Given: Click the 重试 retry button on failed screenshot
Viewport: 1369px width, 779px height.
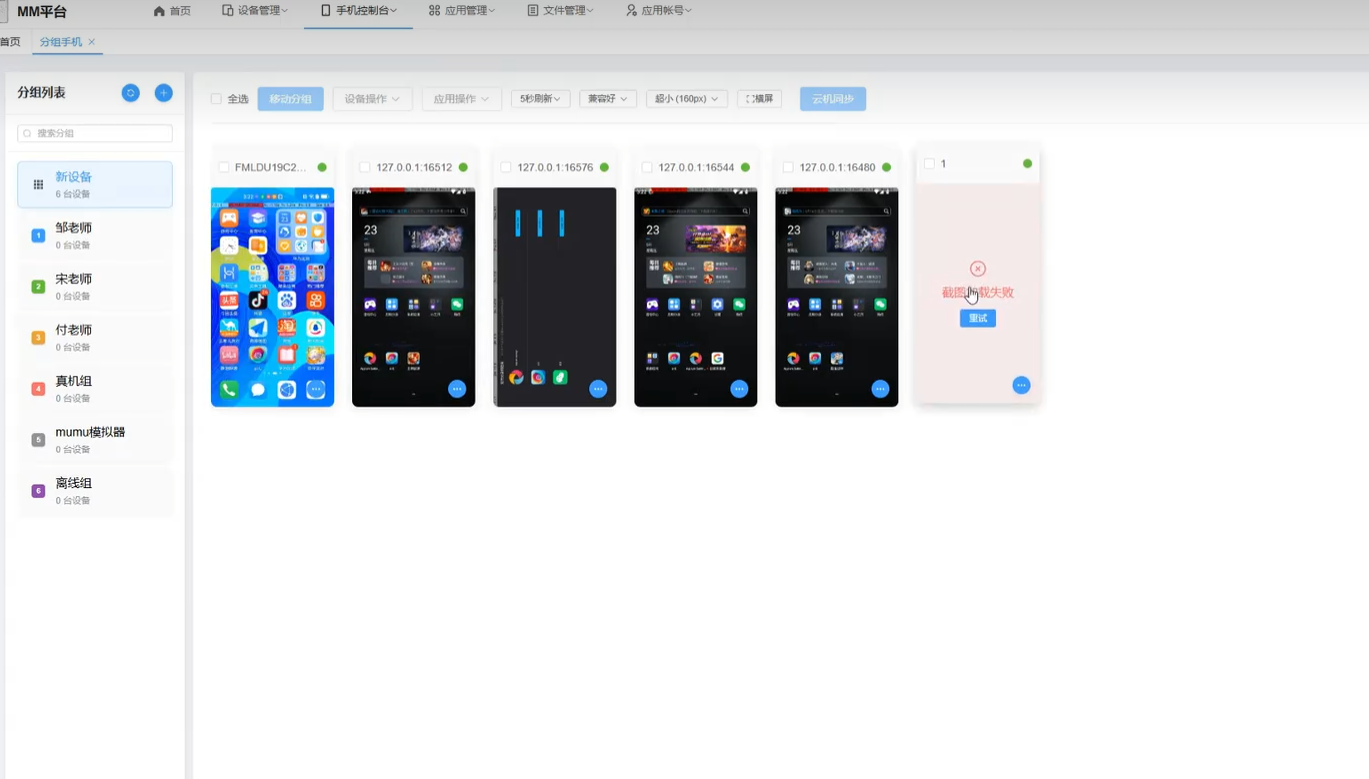Looking at the screenshot, I should (x=977, y=317).
